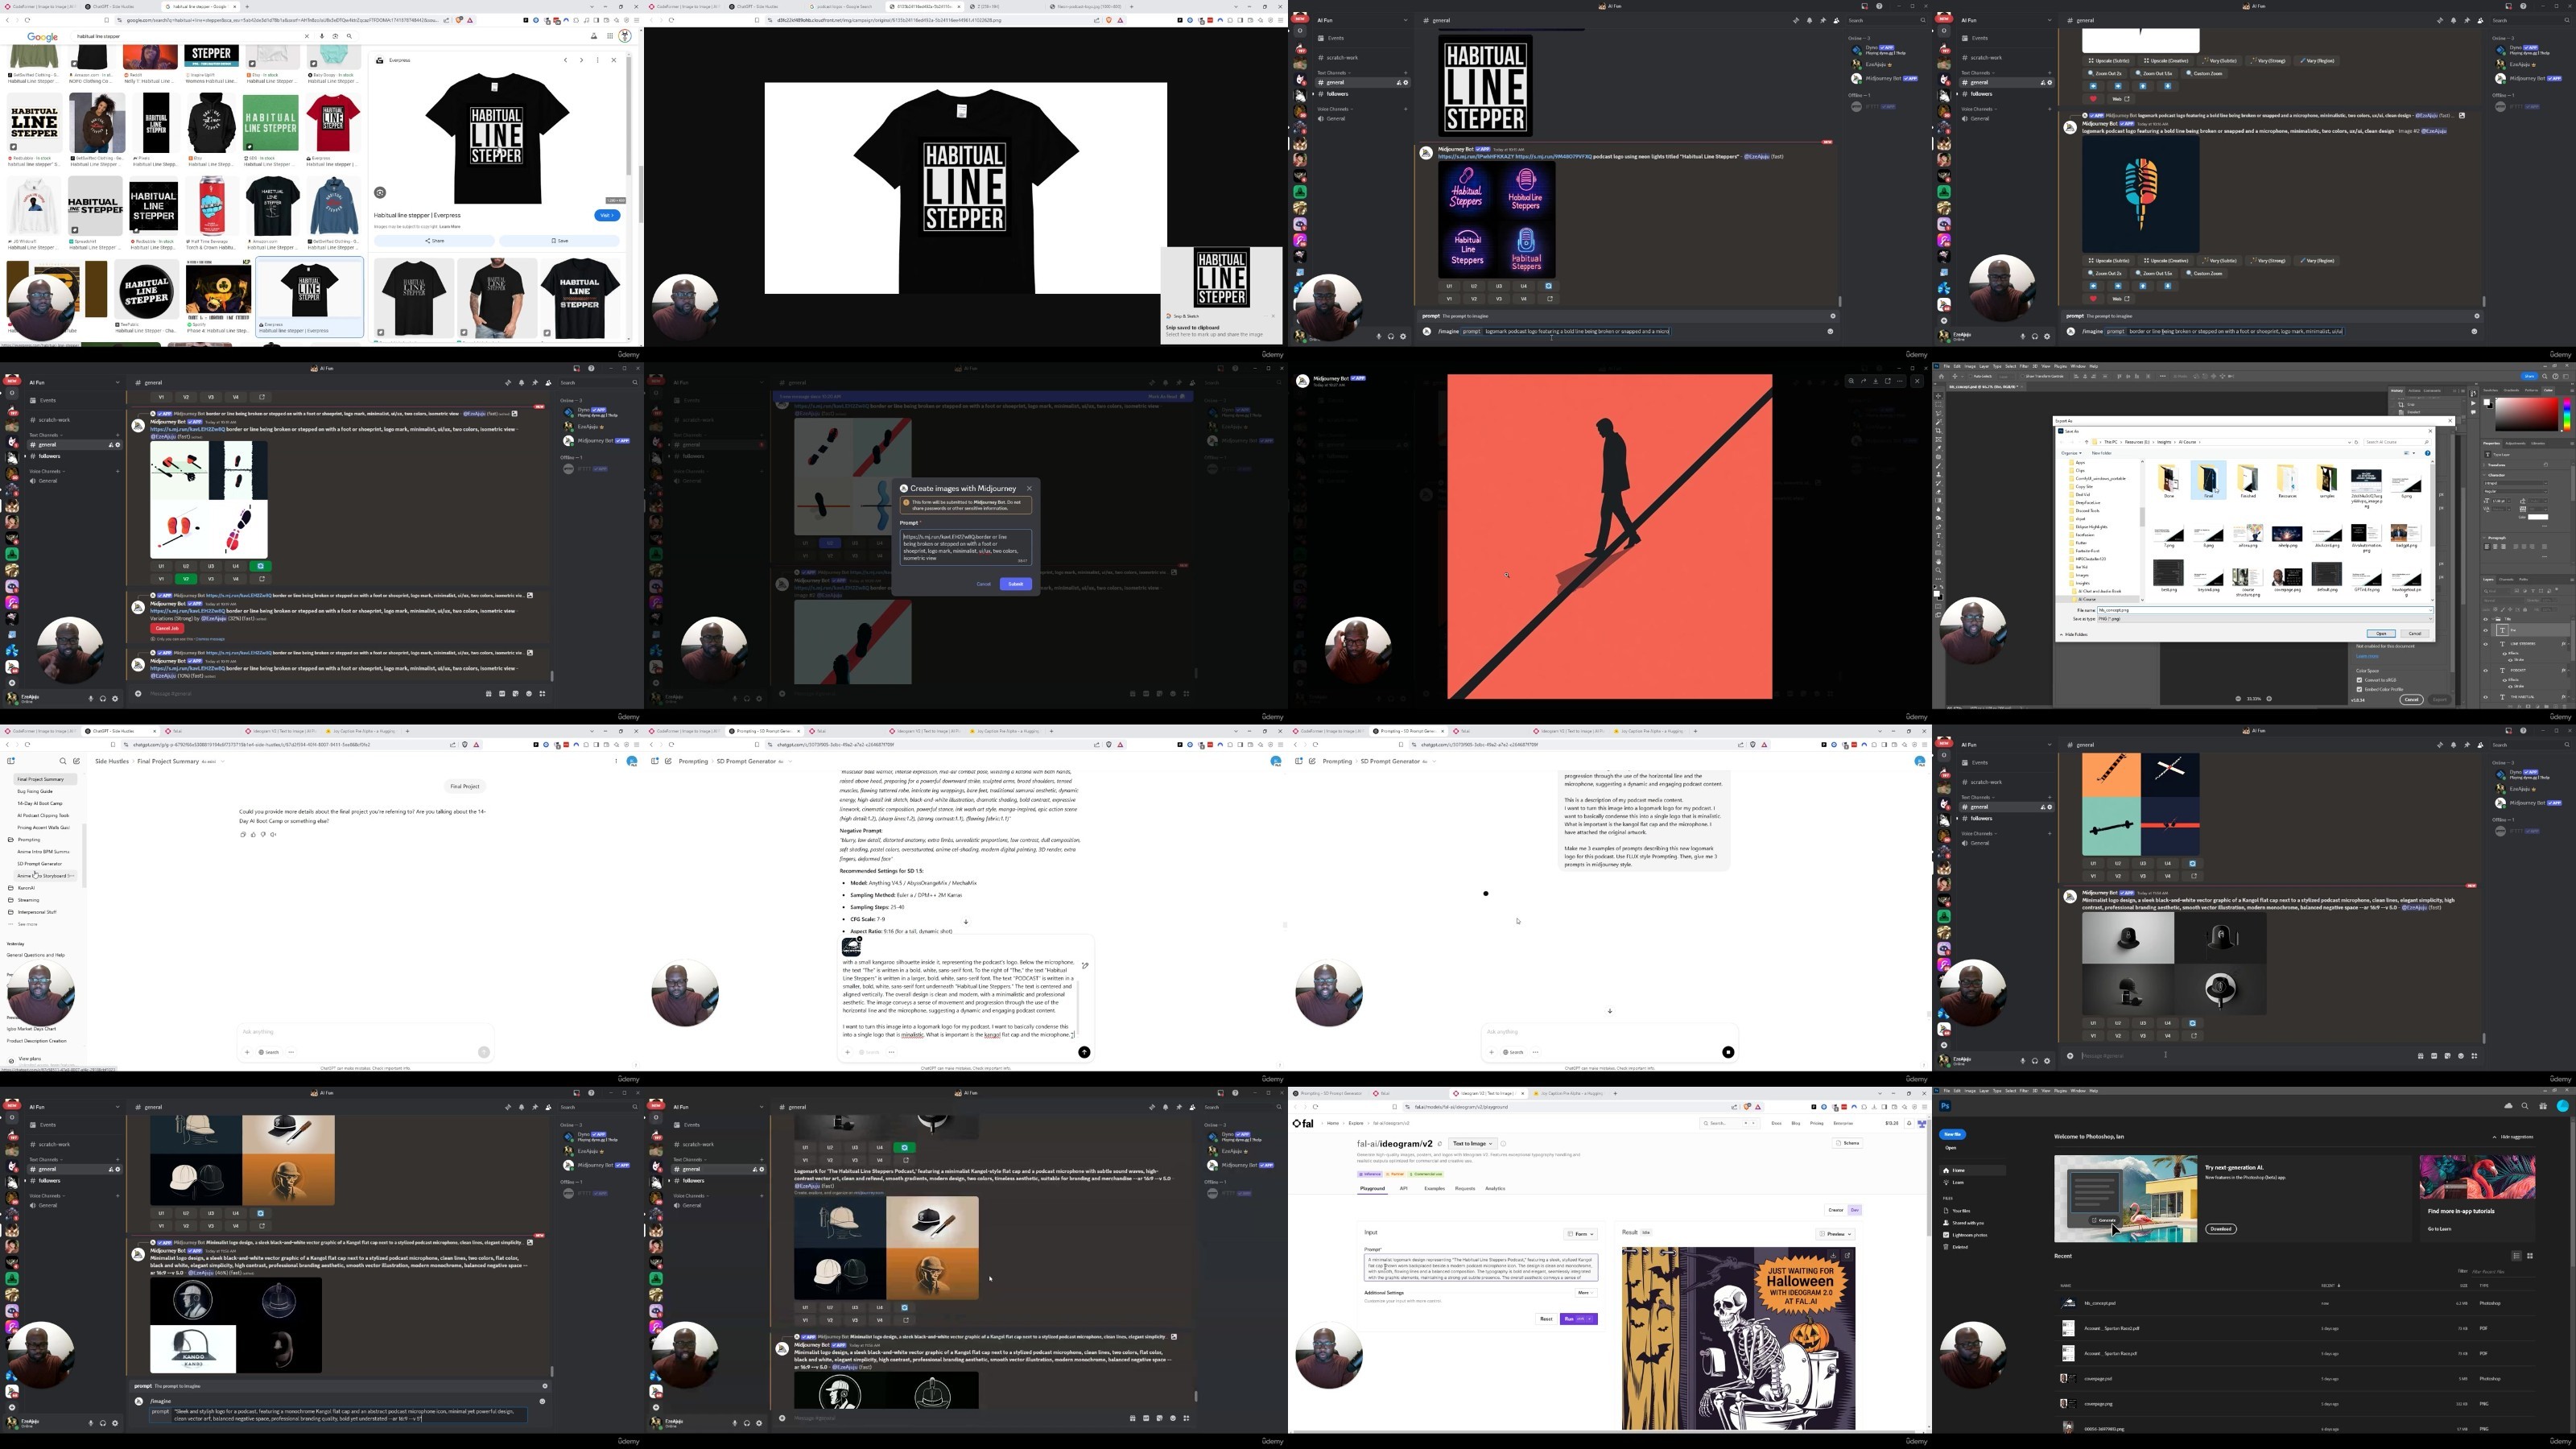2576x1449 pixels.
Task: Open Filter menu in Photoshop Save As frame
Action: click(2024, 367)
